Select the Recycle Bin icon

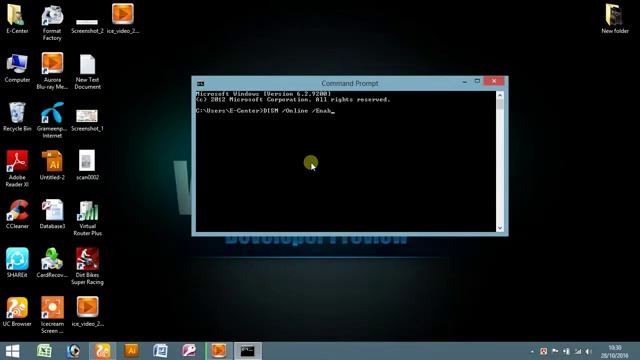pyautogui.click(x=17, y=117)
